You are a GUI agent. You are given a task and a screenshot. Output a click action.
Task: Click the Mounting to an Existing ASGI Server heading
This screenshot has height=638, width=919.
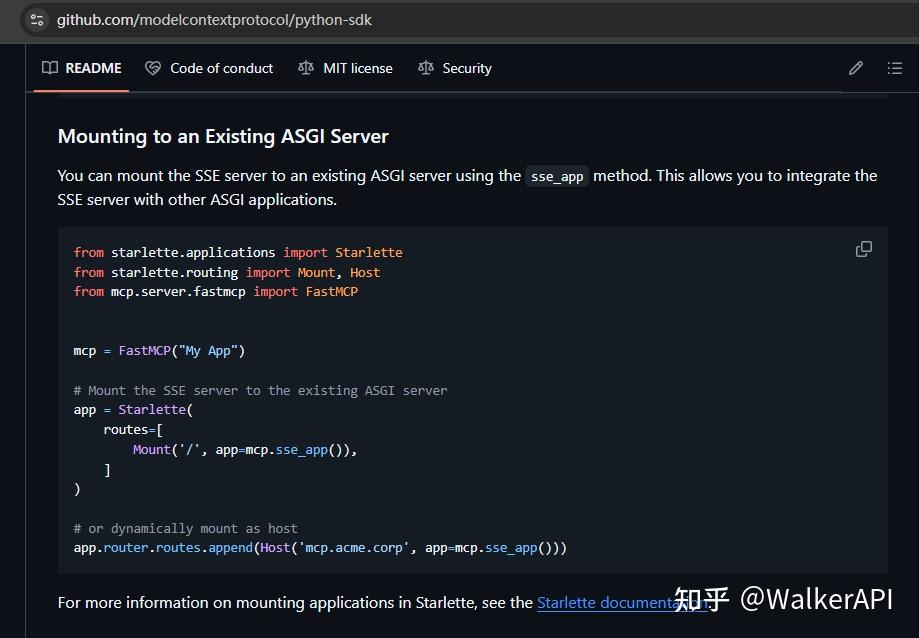(x=223, y=136)
